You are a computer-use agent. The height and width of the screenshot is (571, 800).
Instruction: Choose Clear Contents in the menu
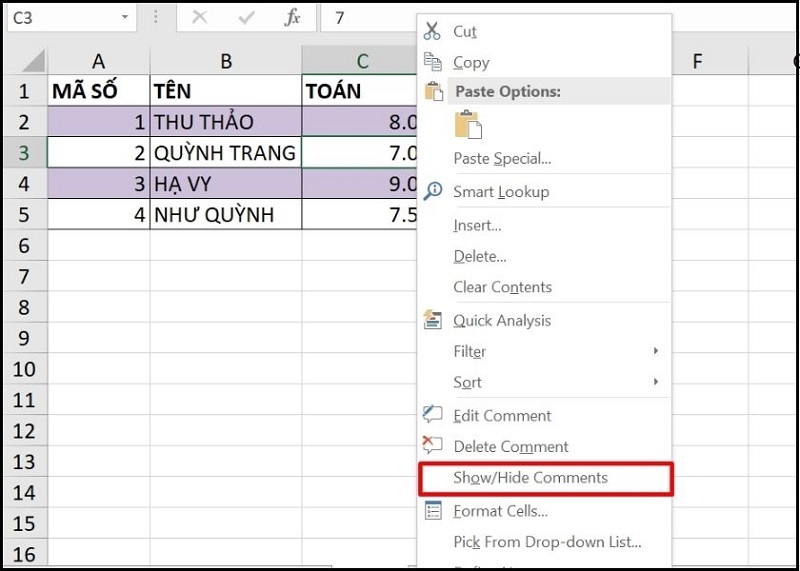(502, 287)
